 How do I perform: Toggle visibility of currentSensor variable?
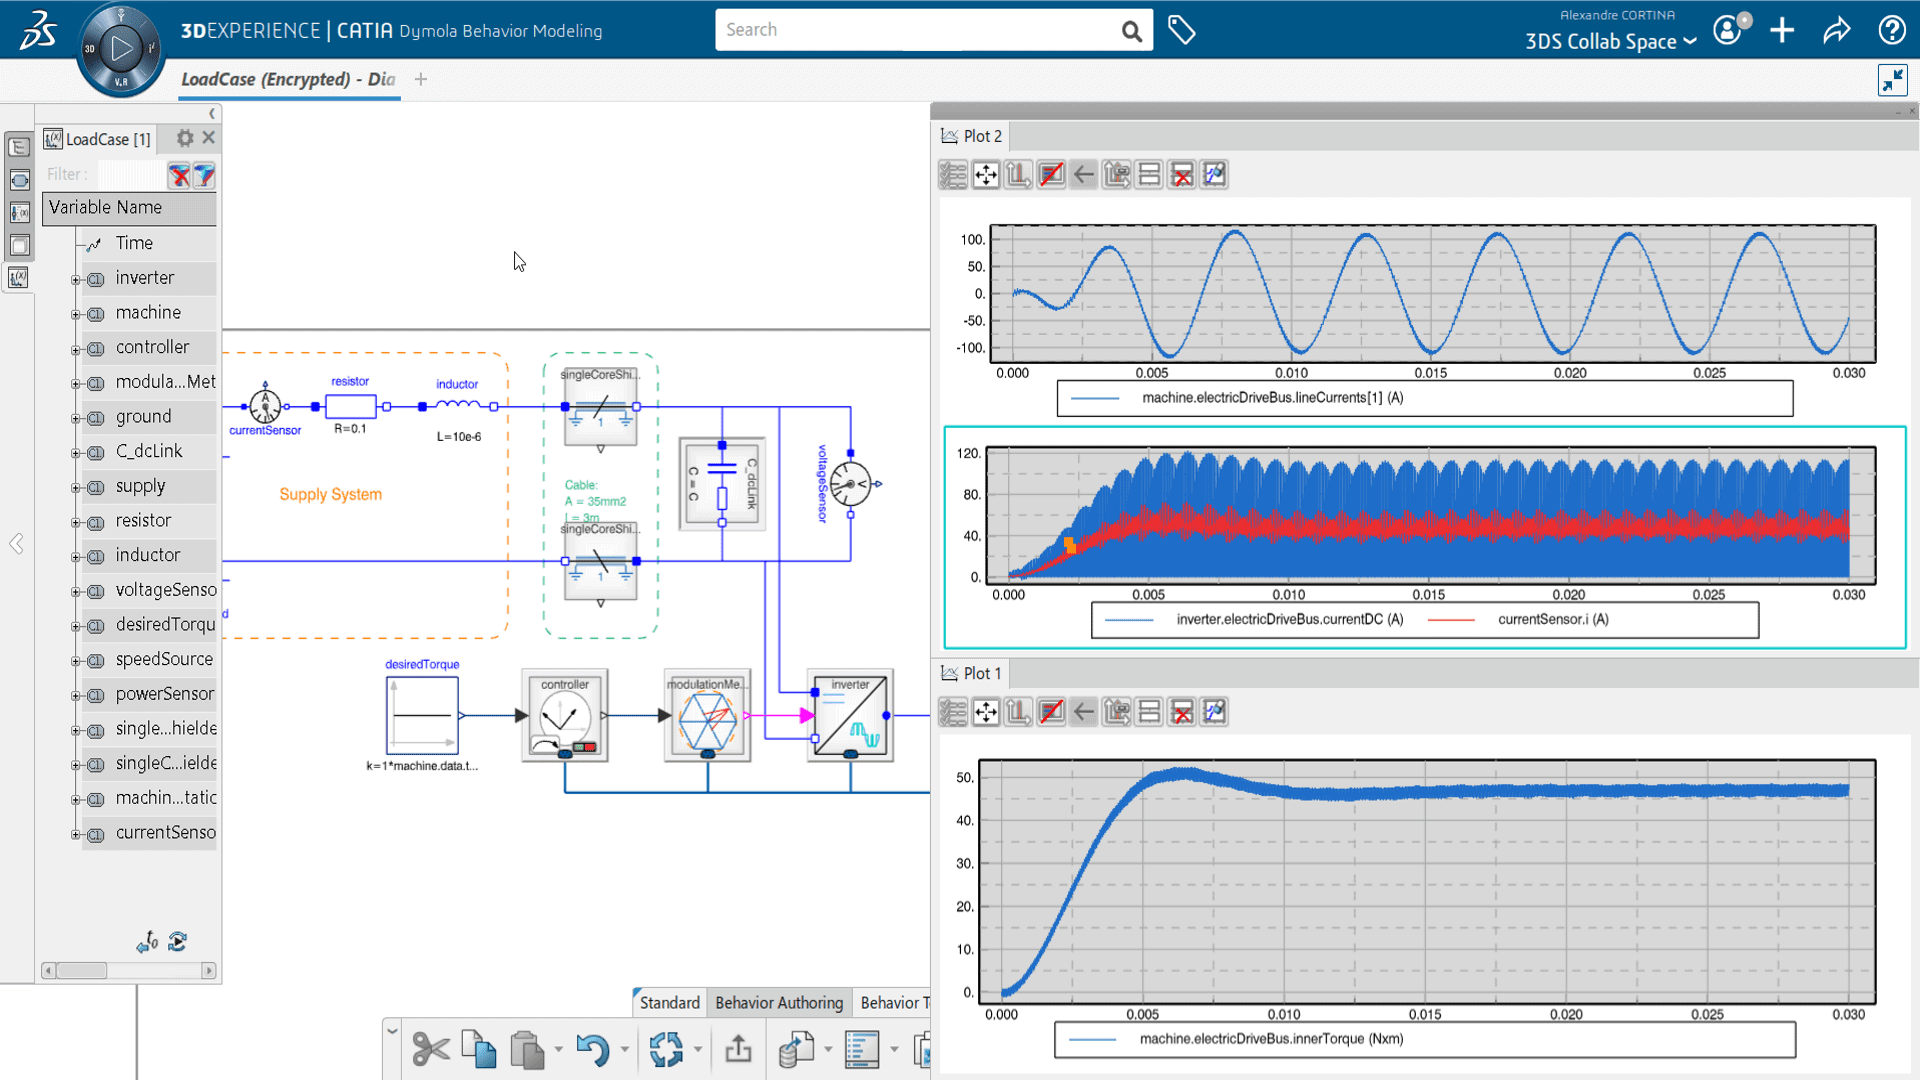tap(75, 832)
